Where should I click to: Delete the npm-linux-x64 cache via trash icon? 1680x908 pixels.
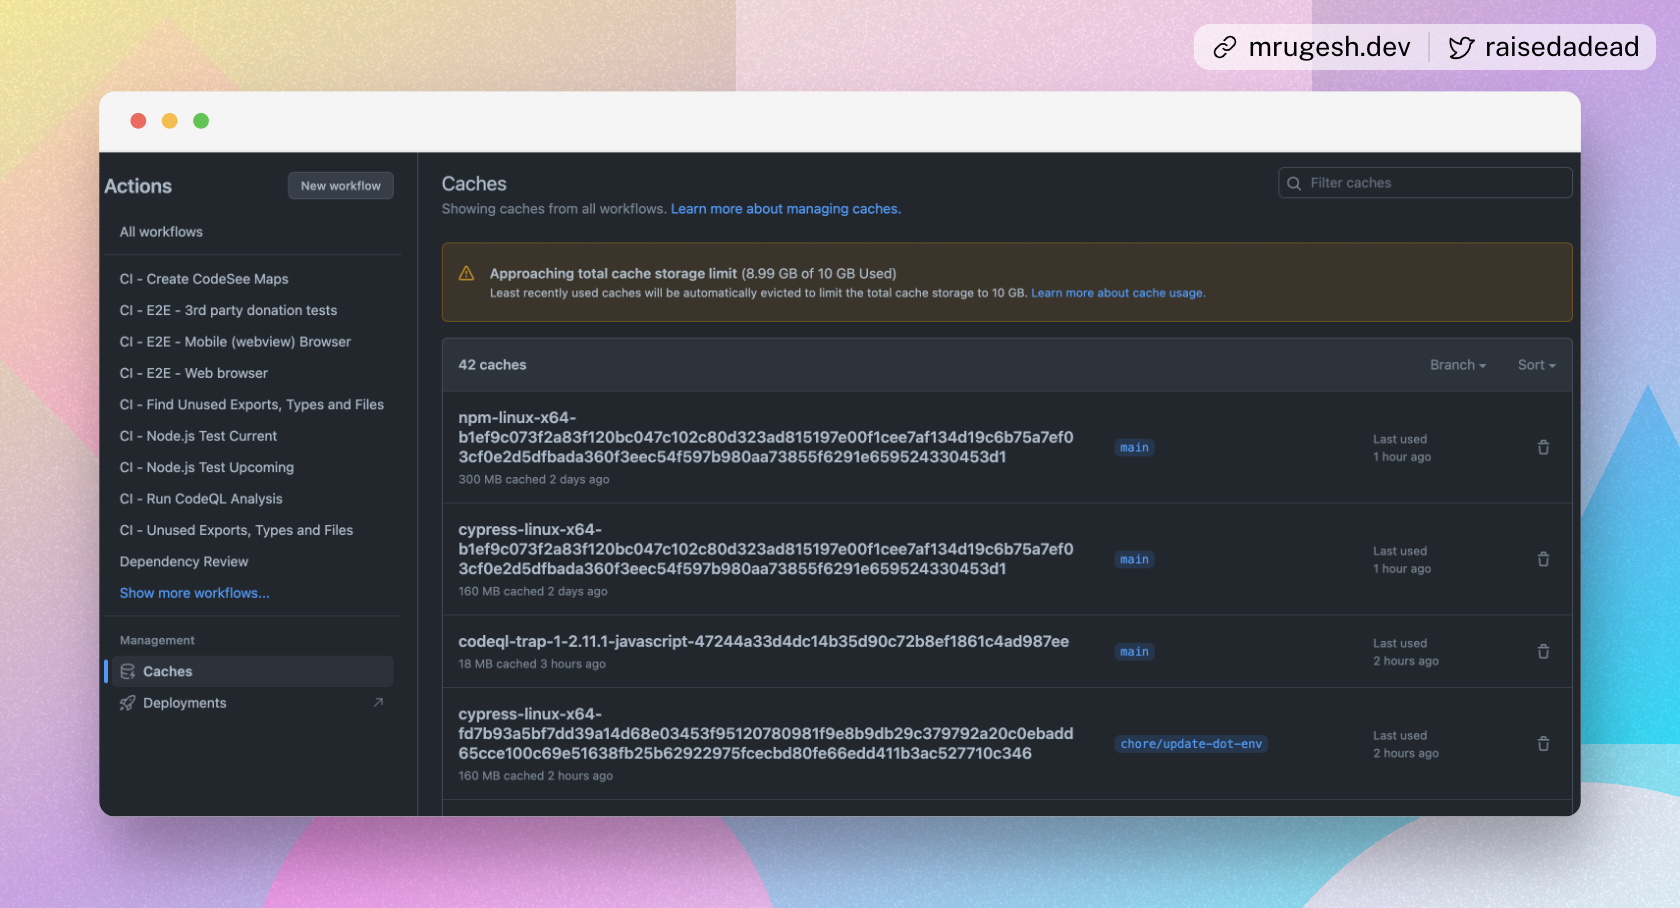tap(1543, 447)
